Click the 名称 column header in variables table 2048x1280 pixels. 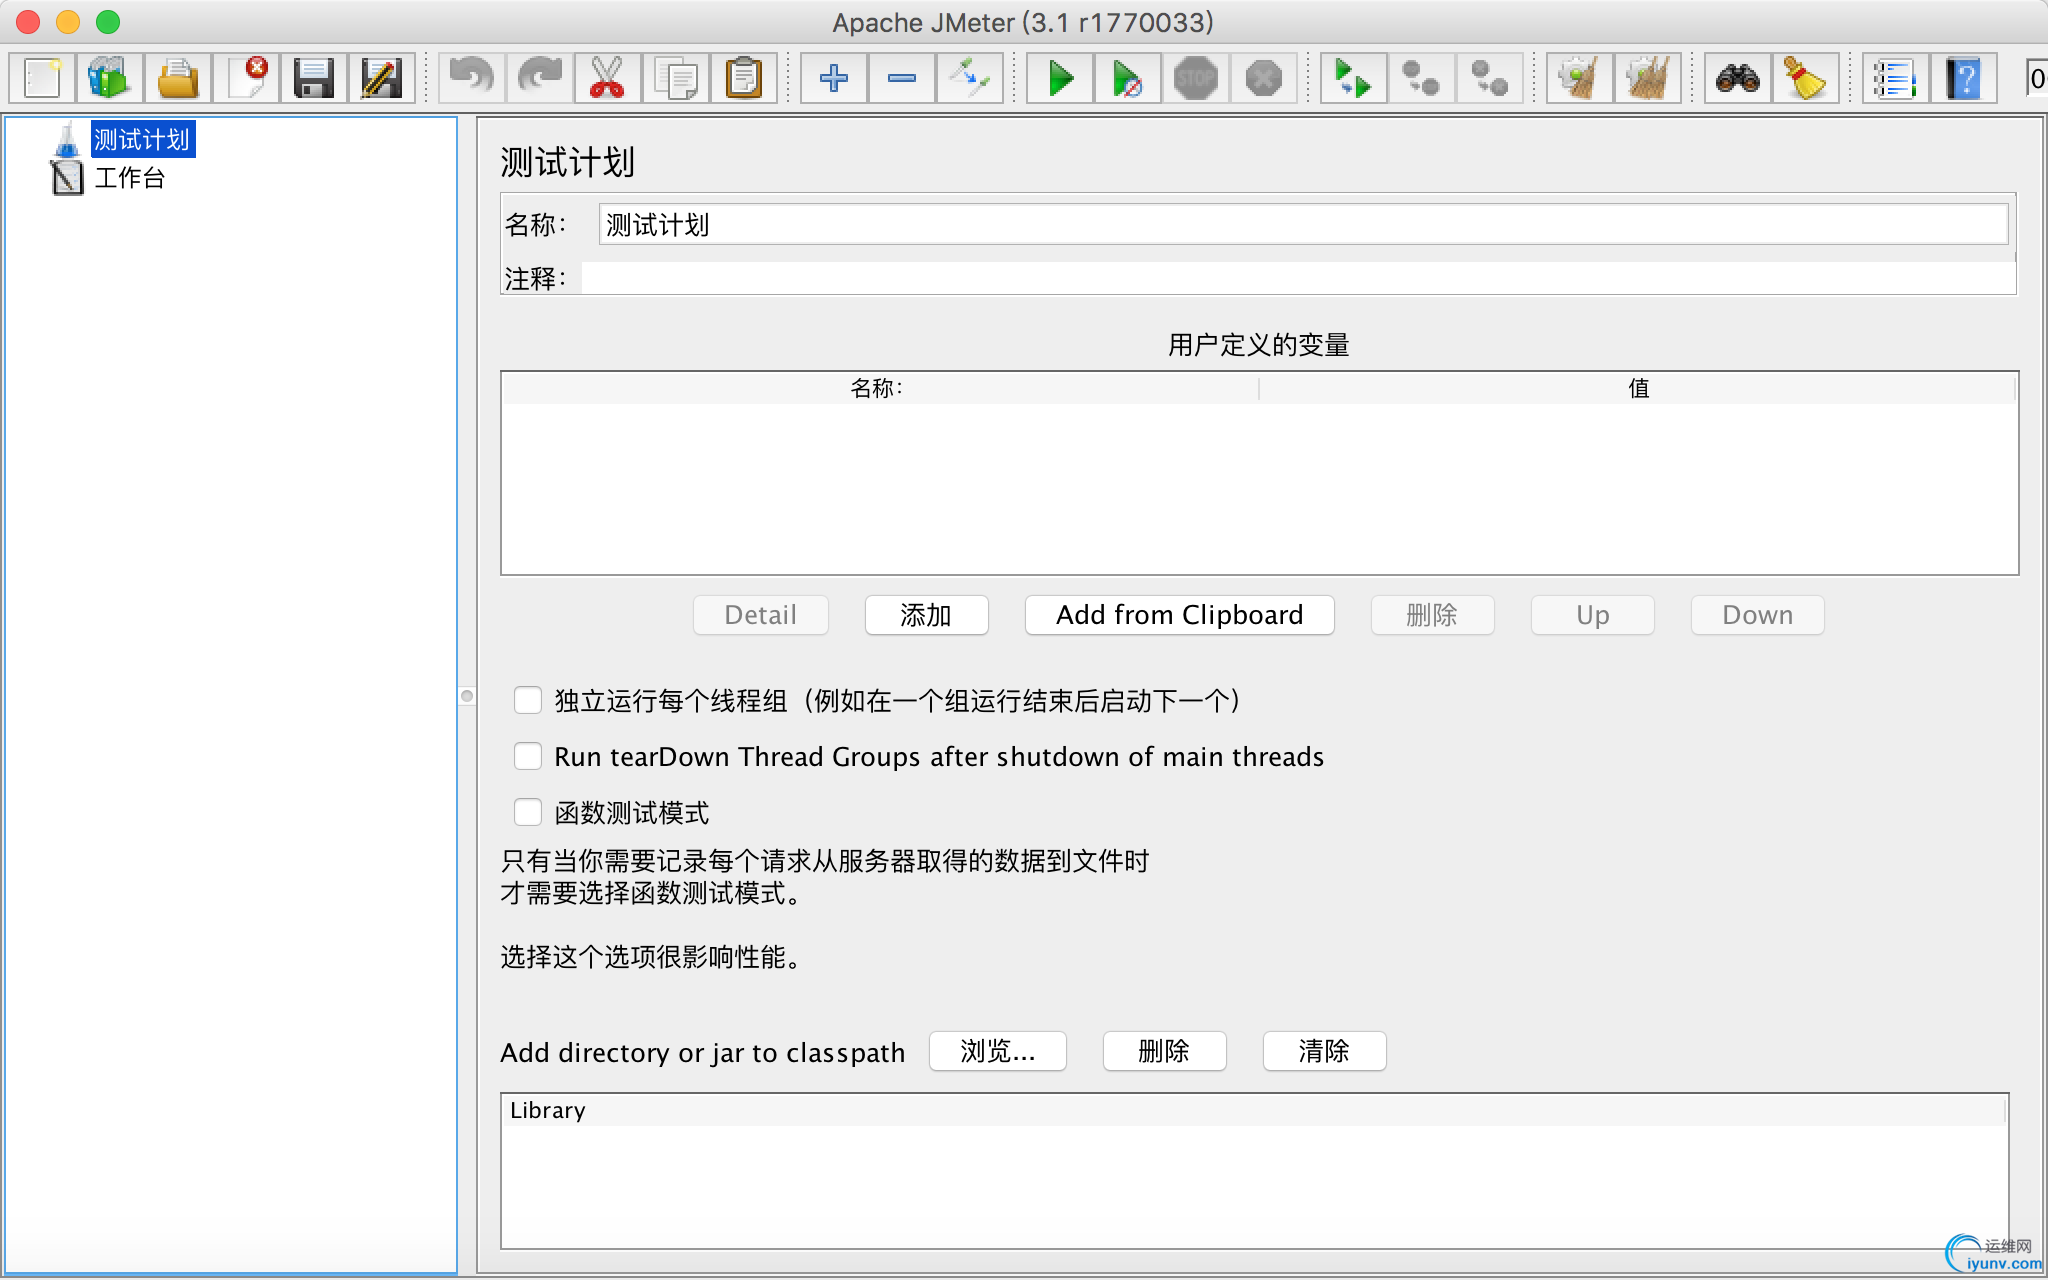[879, 388]
